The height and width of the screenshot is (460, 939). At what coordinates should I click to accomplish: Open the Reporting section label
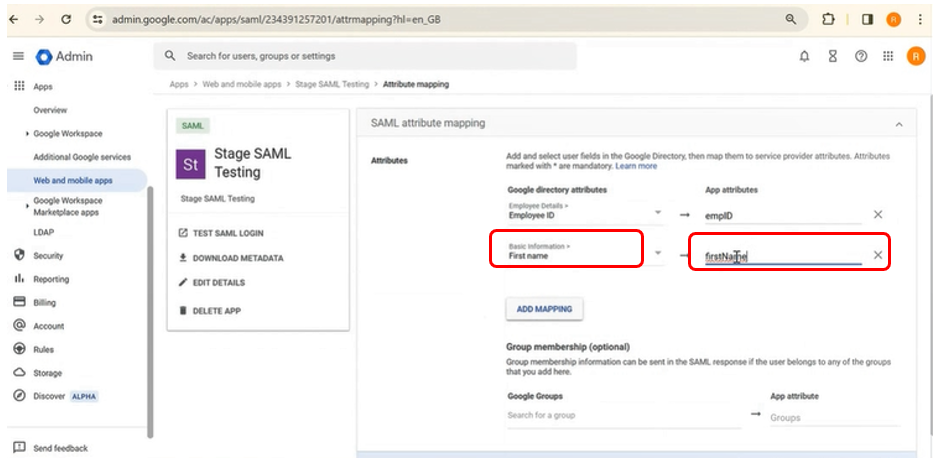pyautogui.click(x=51, y=279)
